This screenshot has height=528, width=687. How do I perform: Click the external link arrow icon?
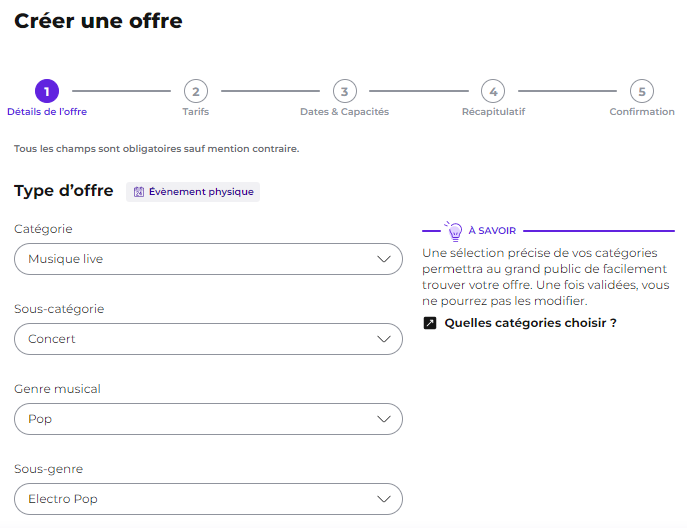[430, 323]
